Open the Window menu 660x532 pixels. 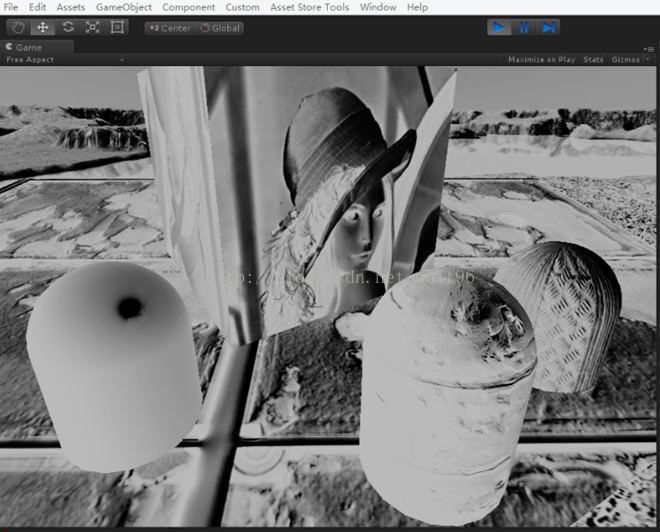pyautogui.click(x=378, y=7)
